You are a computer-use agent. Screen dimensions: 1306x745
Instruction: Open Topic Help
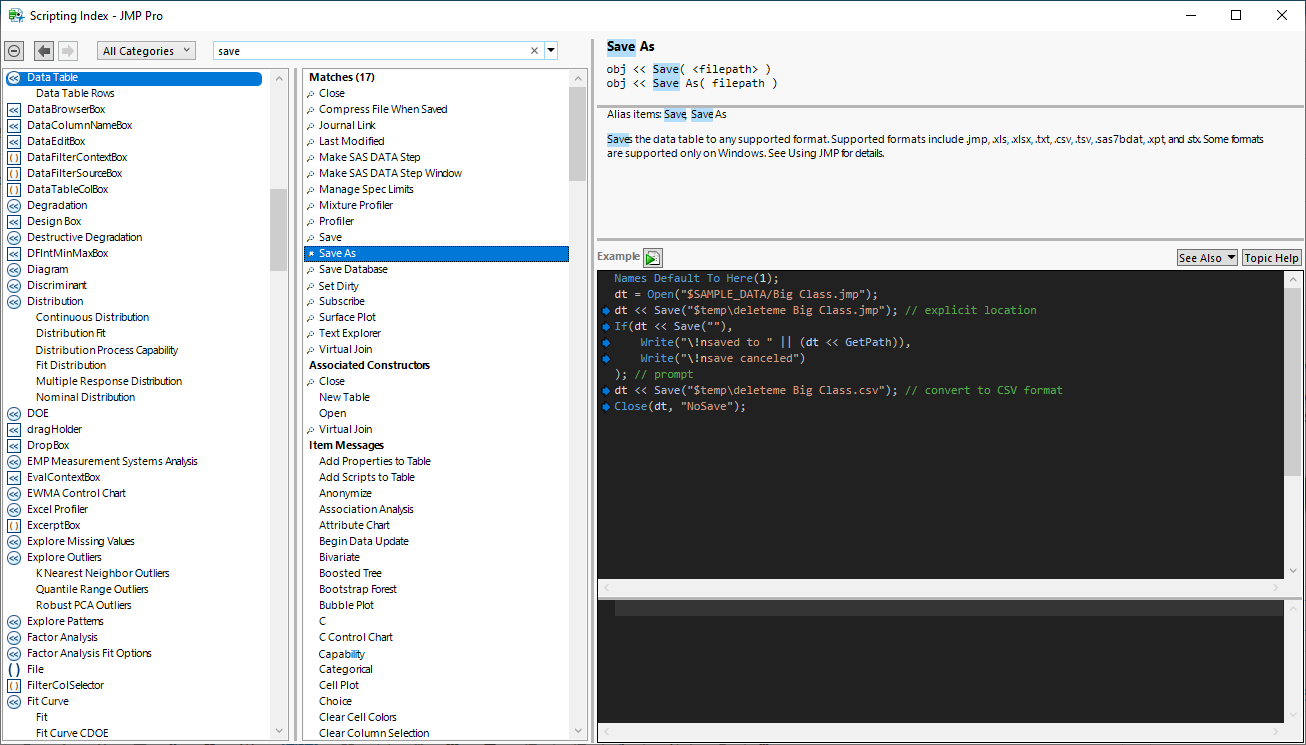(1271, 258)
